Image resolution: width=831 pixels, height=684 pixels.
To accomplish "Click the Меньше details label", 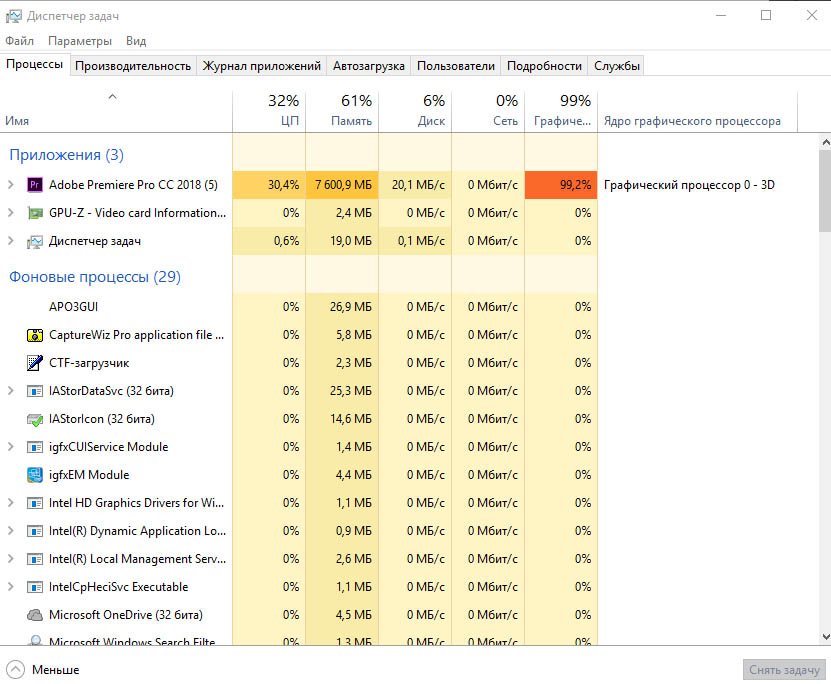I will pos(56,670).
